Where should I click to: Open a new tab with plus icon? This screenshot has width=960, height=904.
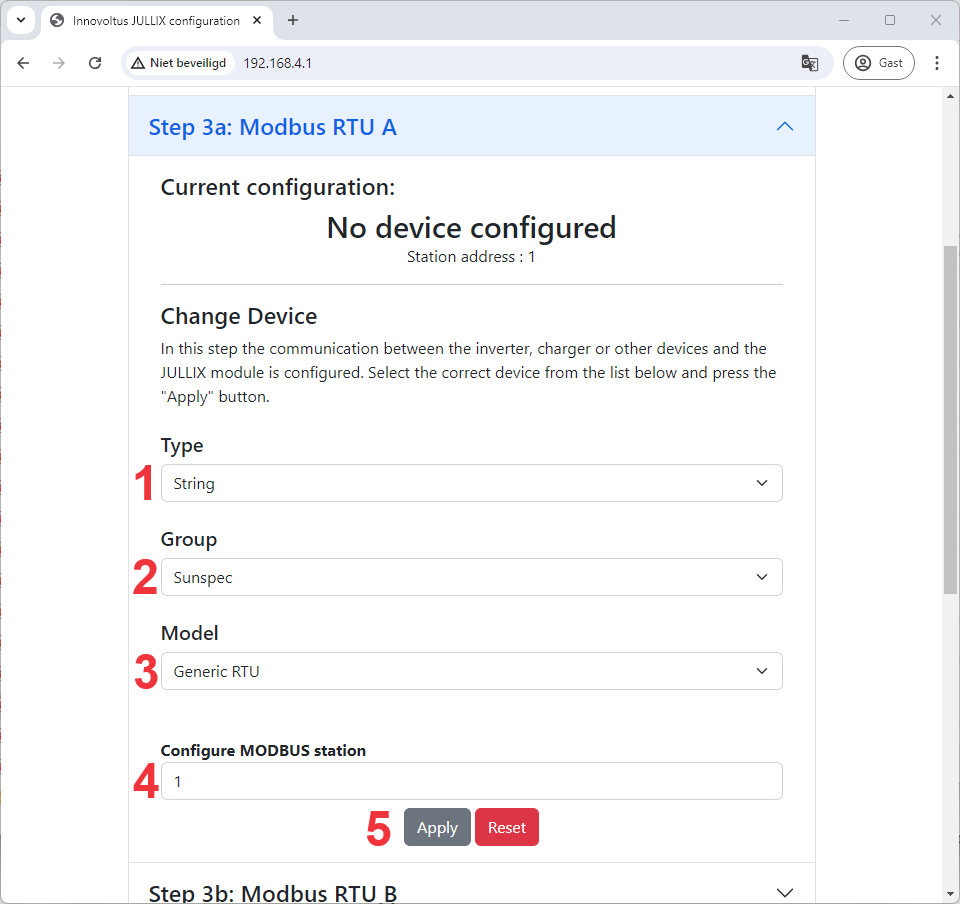click(x=293, y=20)
